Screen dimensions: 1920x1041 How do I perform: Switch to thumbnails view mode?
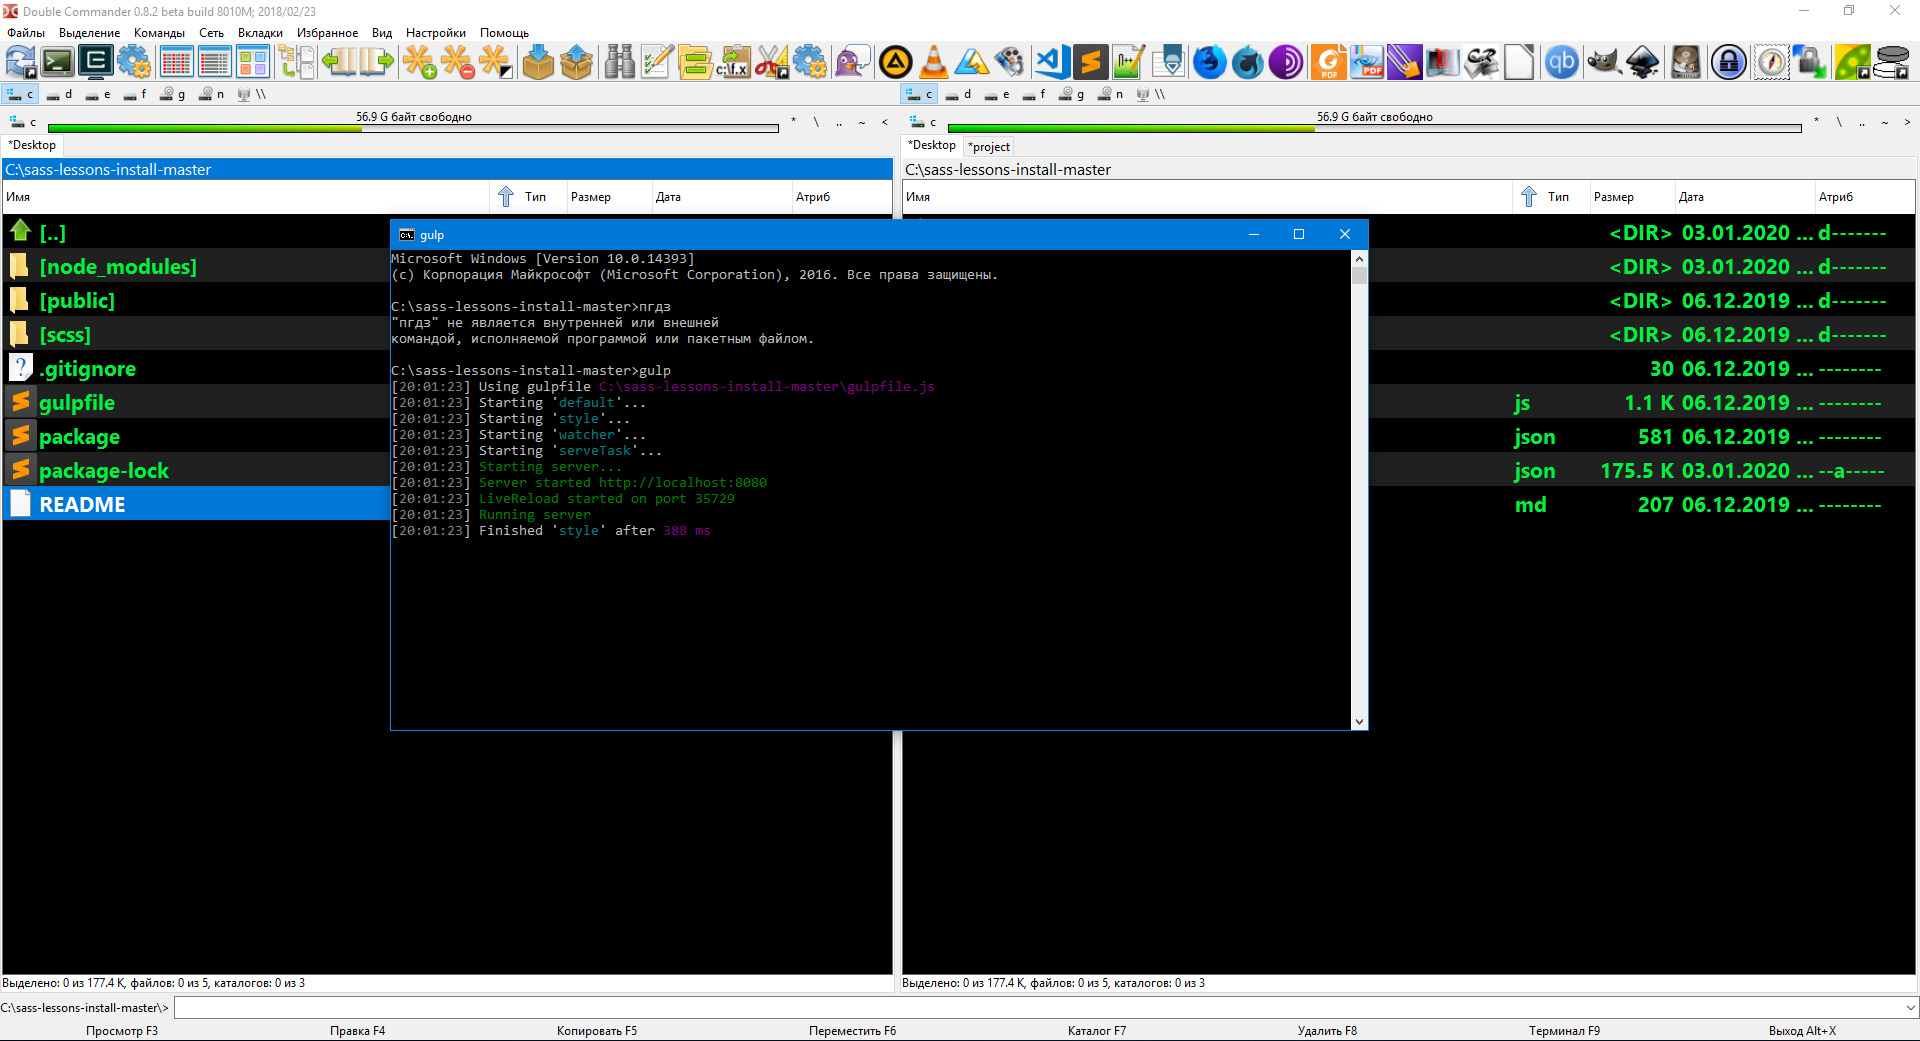point(253,63)
